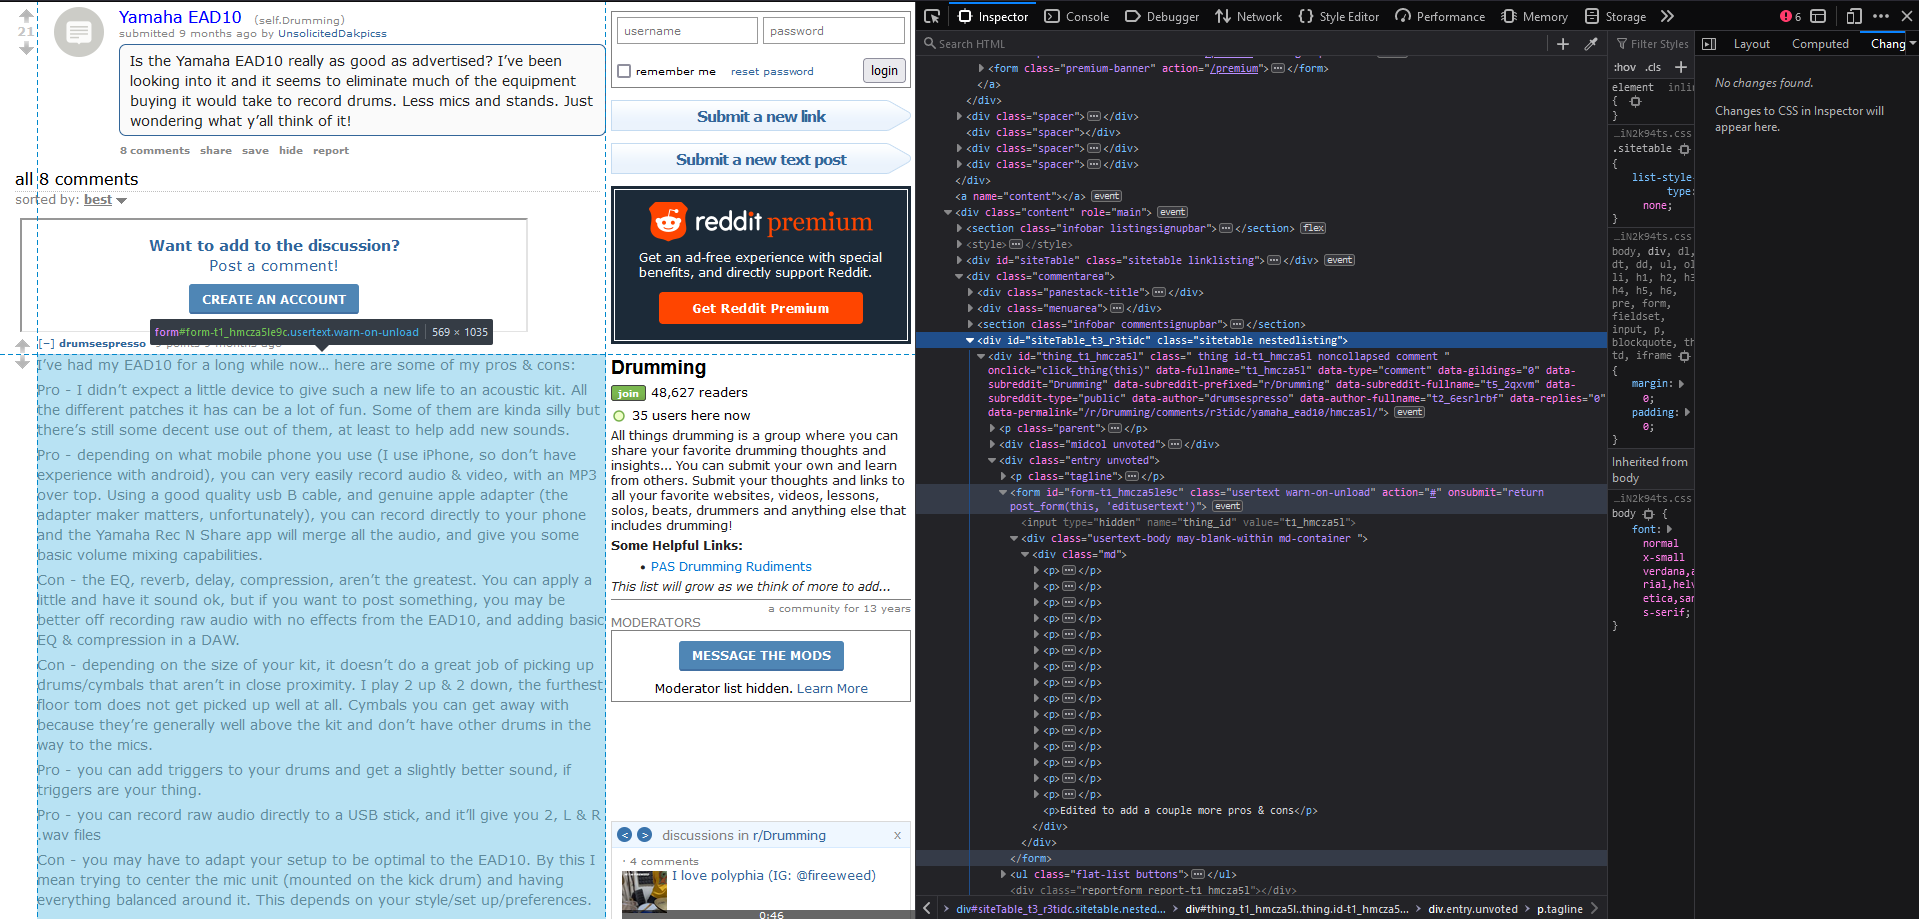
Task: Collapse the siteTable_t3_r3tidc div in the tree
Action: [x=970, y=339]
